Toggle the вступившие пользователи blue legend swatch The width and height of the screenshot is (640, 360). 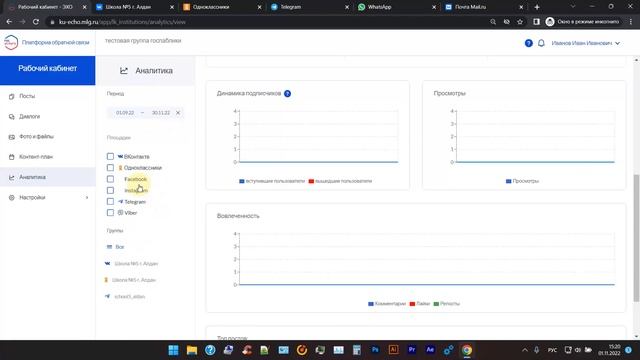pyautogui.click(x=242, y=181)
